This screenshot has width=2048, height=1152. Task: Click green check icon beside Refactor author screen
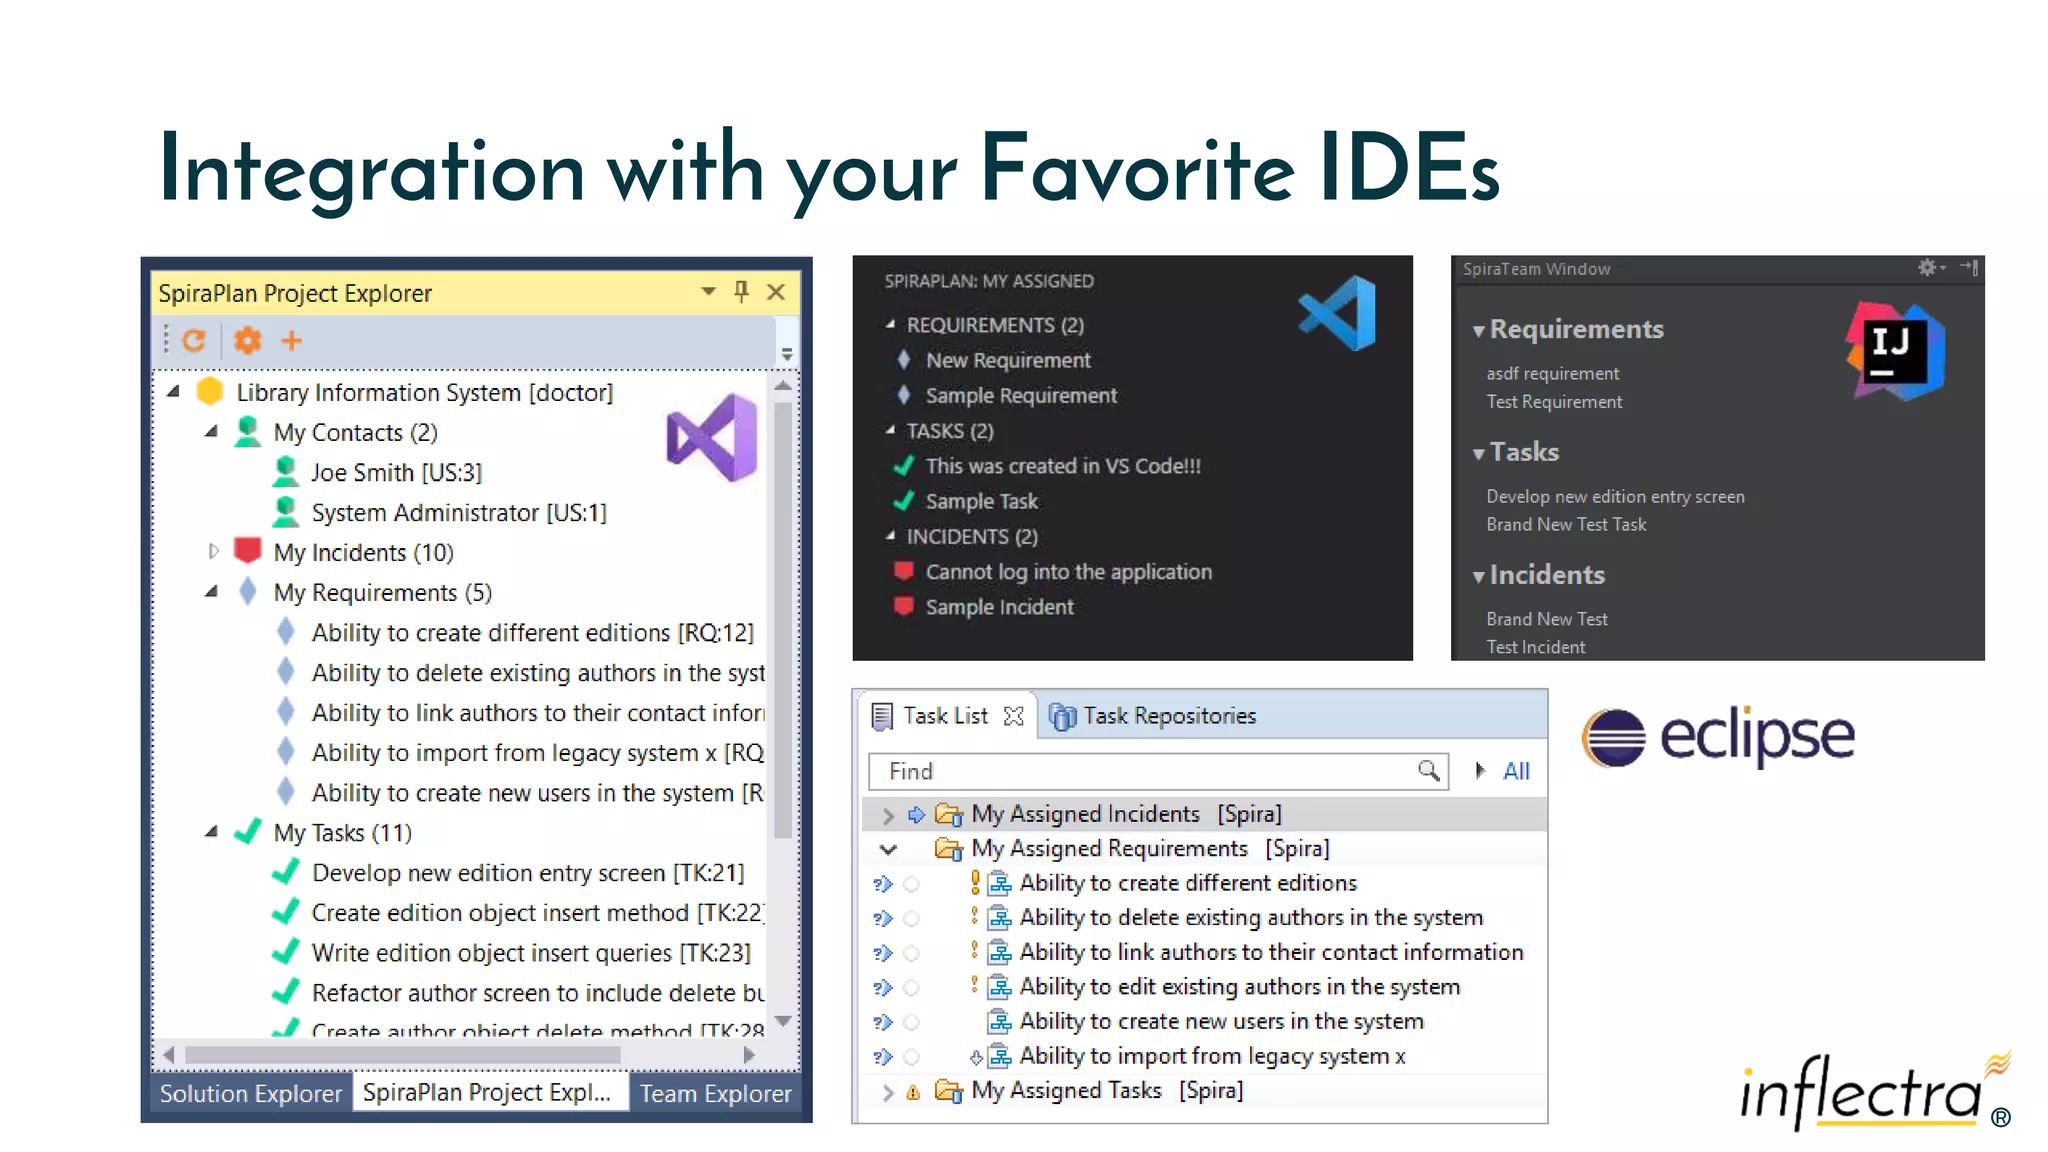click(x=286, y=991)
